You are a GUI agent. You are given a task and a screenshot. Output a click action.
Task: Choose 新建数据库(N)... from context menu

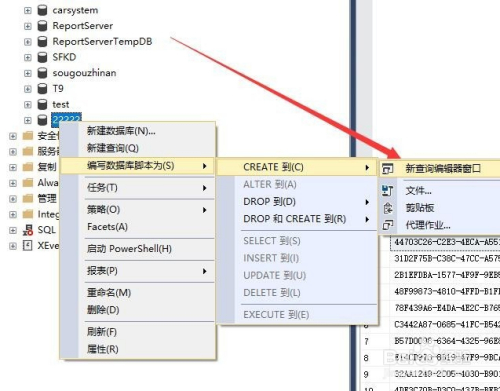click(137, 131)
